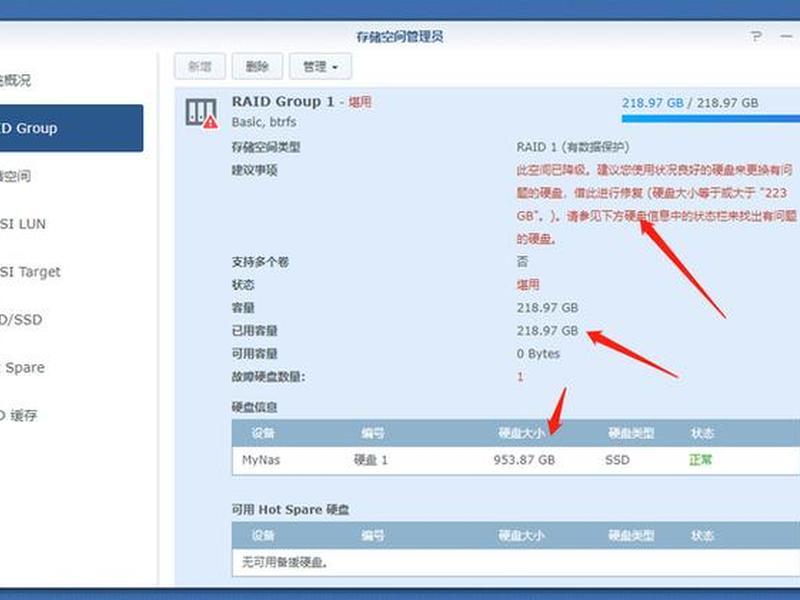800x600 pixels.
Task: Click the 硬盘大小 header in Hot Spare table
Action: pos(521,535)
